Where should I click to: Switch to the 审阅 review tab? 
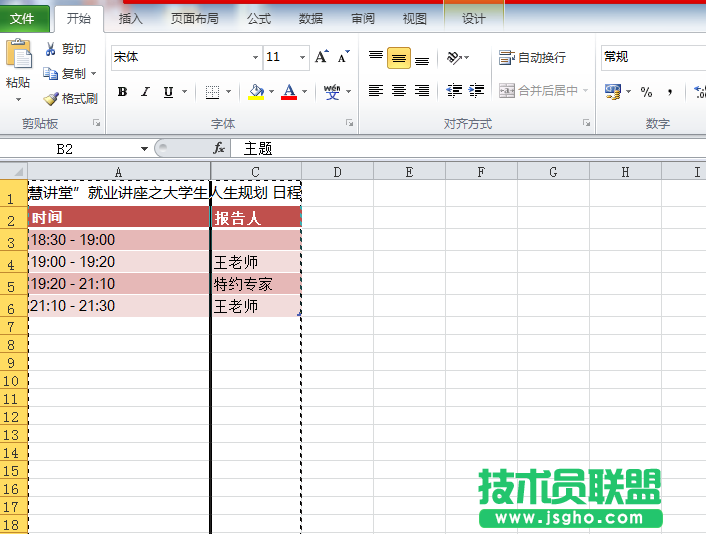click(363, 18)
